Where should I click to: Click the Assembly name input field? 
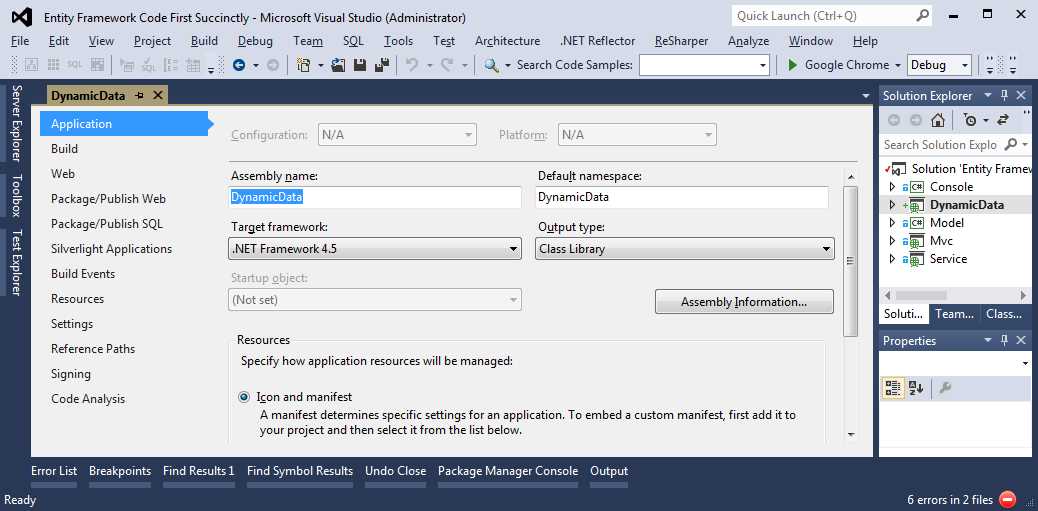tap(375, 197)
